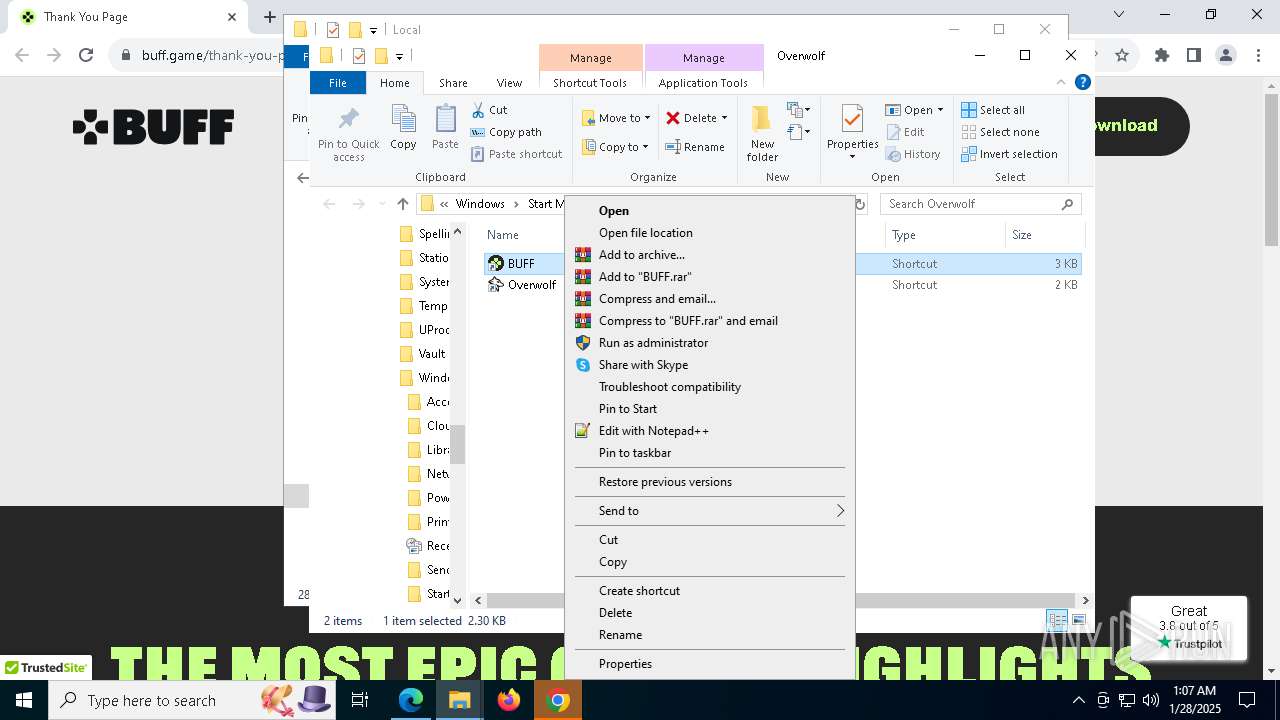Switch to the Shortcut Tools tab

pyautogui.click(x=590, y=83)
